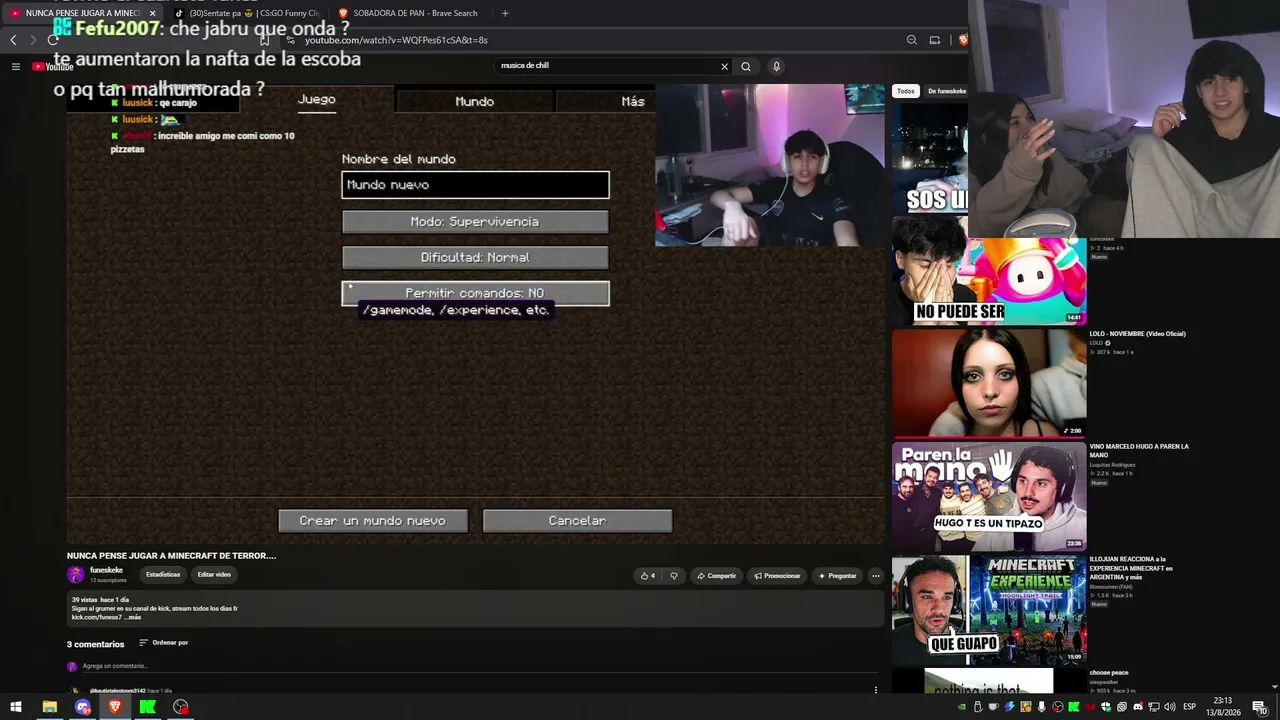
Task: Open the LOLO - NOVIEMBRE video thumbnail
Action: (989, 384)
